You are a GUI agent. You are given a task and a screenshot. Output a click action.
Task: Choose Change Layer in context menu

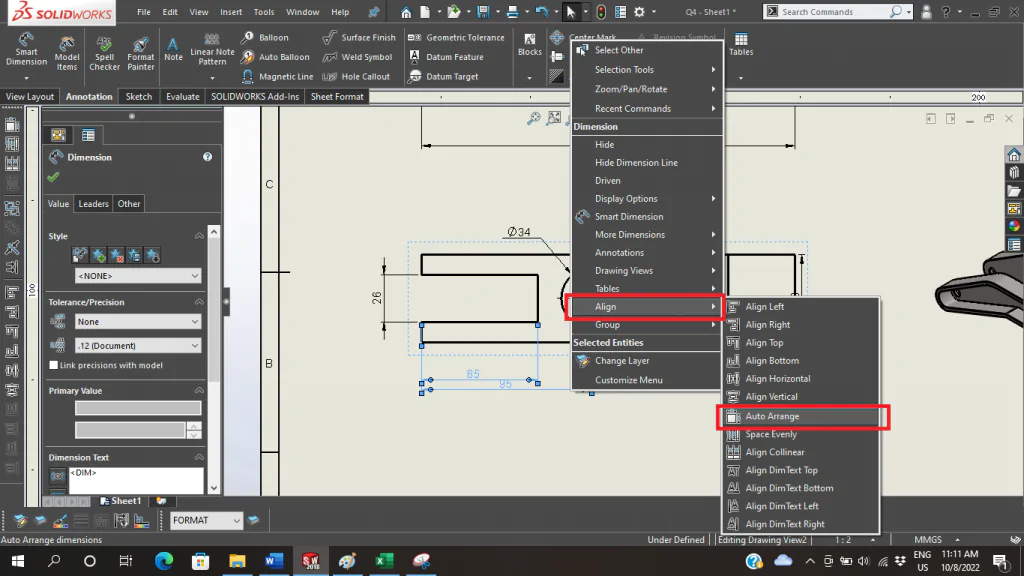click(x=647, y=360)
